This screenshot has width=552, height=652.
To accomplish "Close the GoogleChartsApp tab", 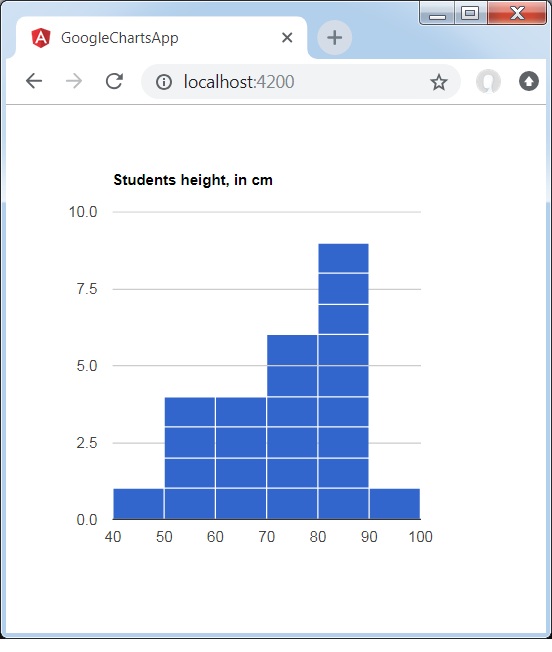I will (287, 37).
